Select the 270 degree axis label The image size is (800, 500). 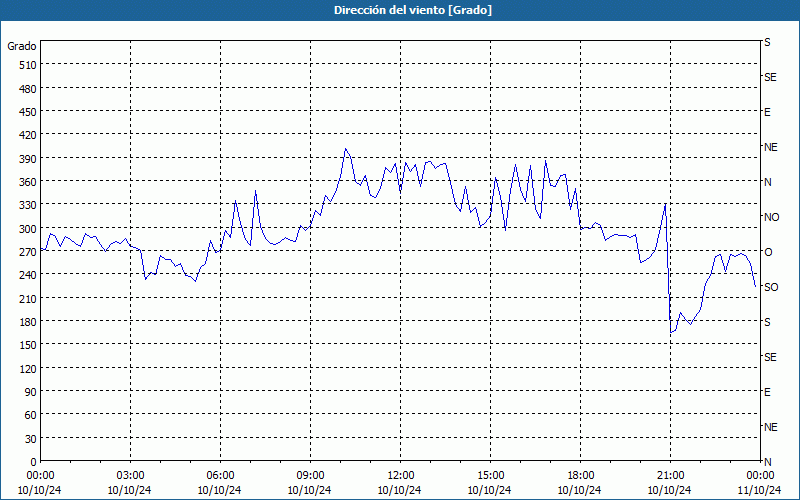tap(28, 252)
